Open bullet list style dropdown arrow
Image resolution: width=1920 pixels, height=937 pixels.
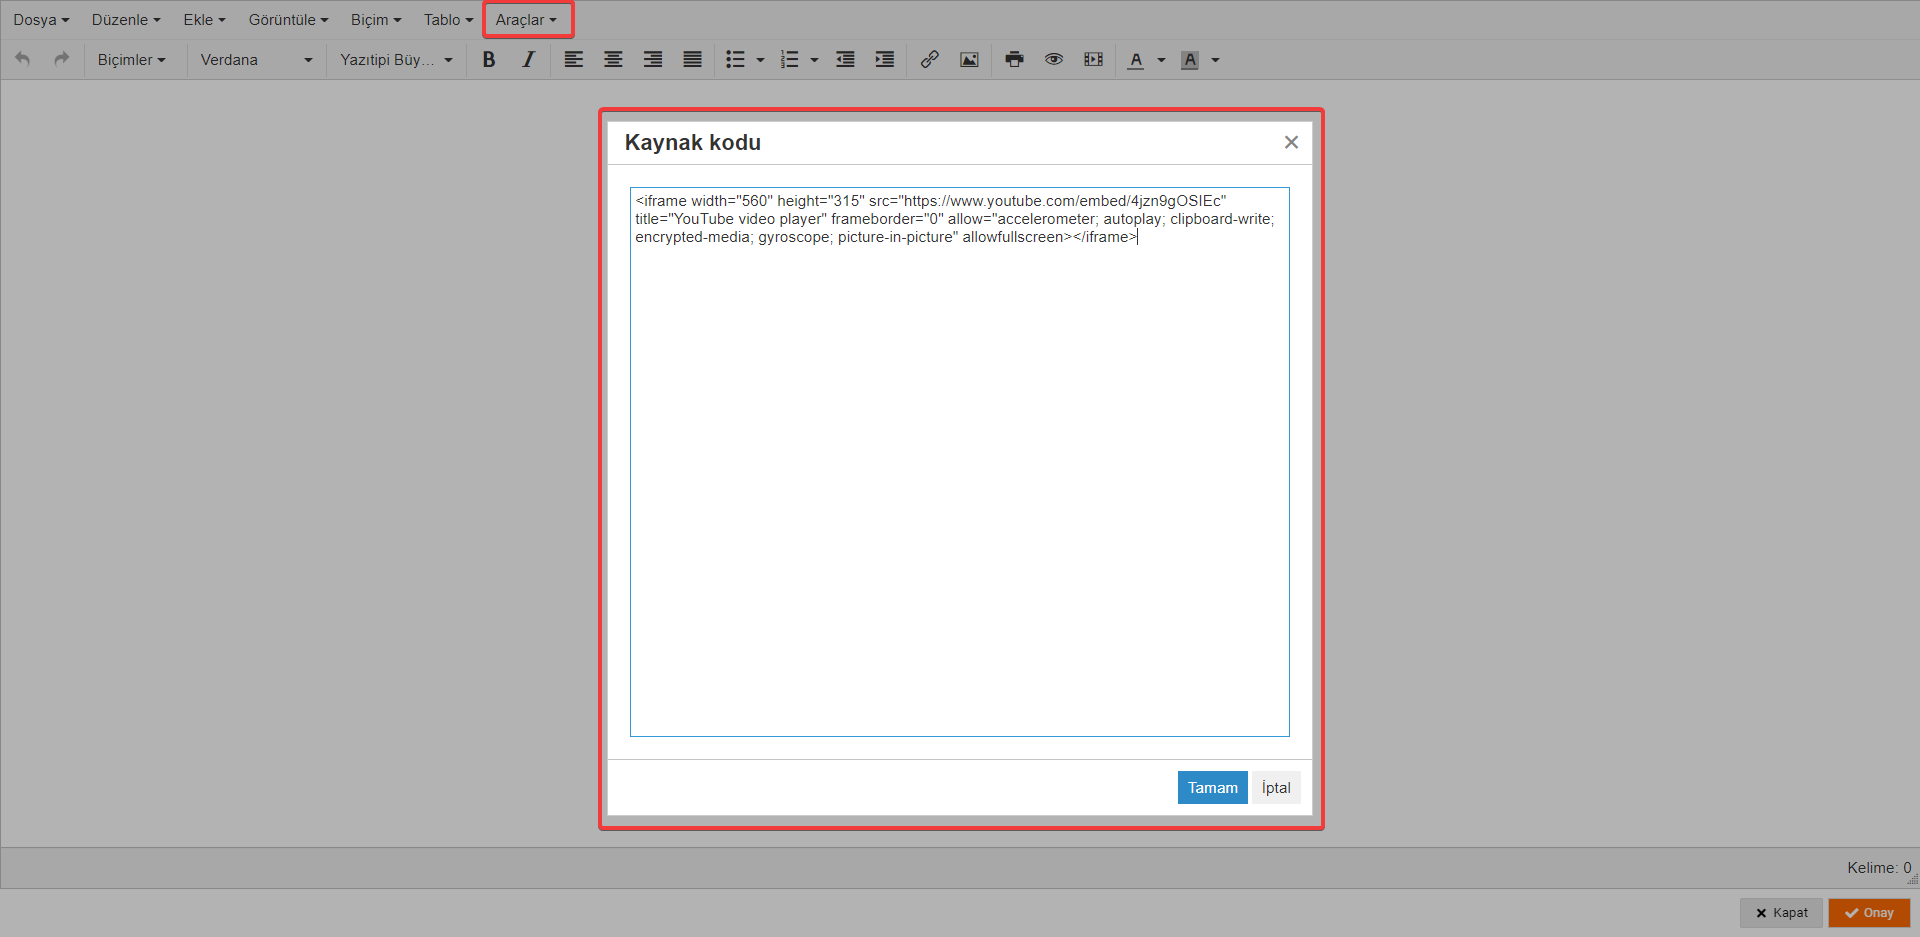(x=760, y=60)
